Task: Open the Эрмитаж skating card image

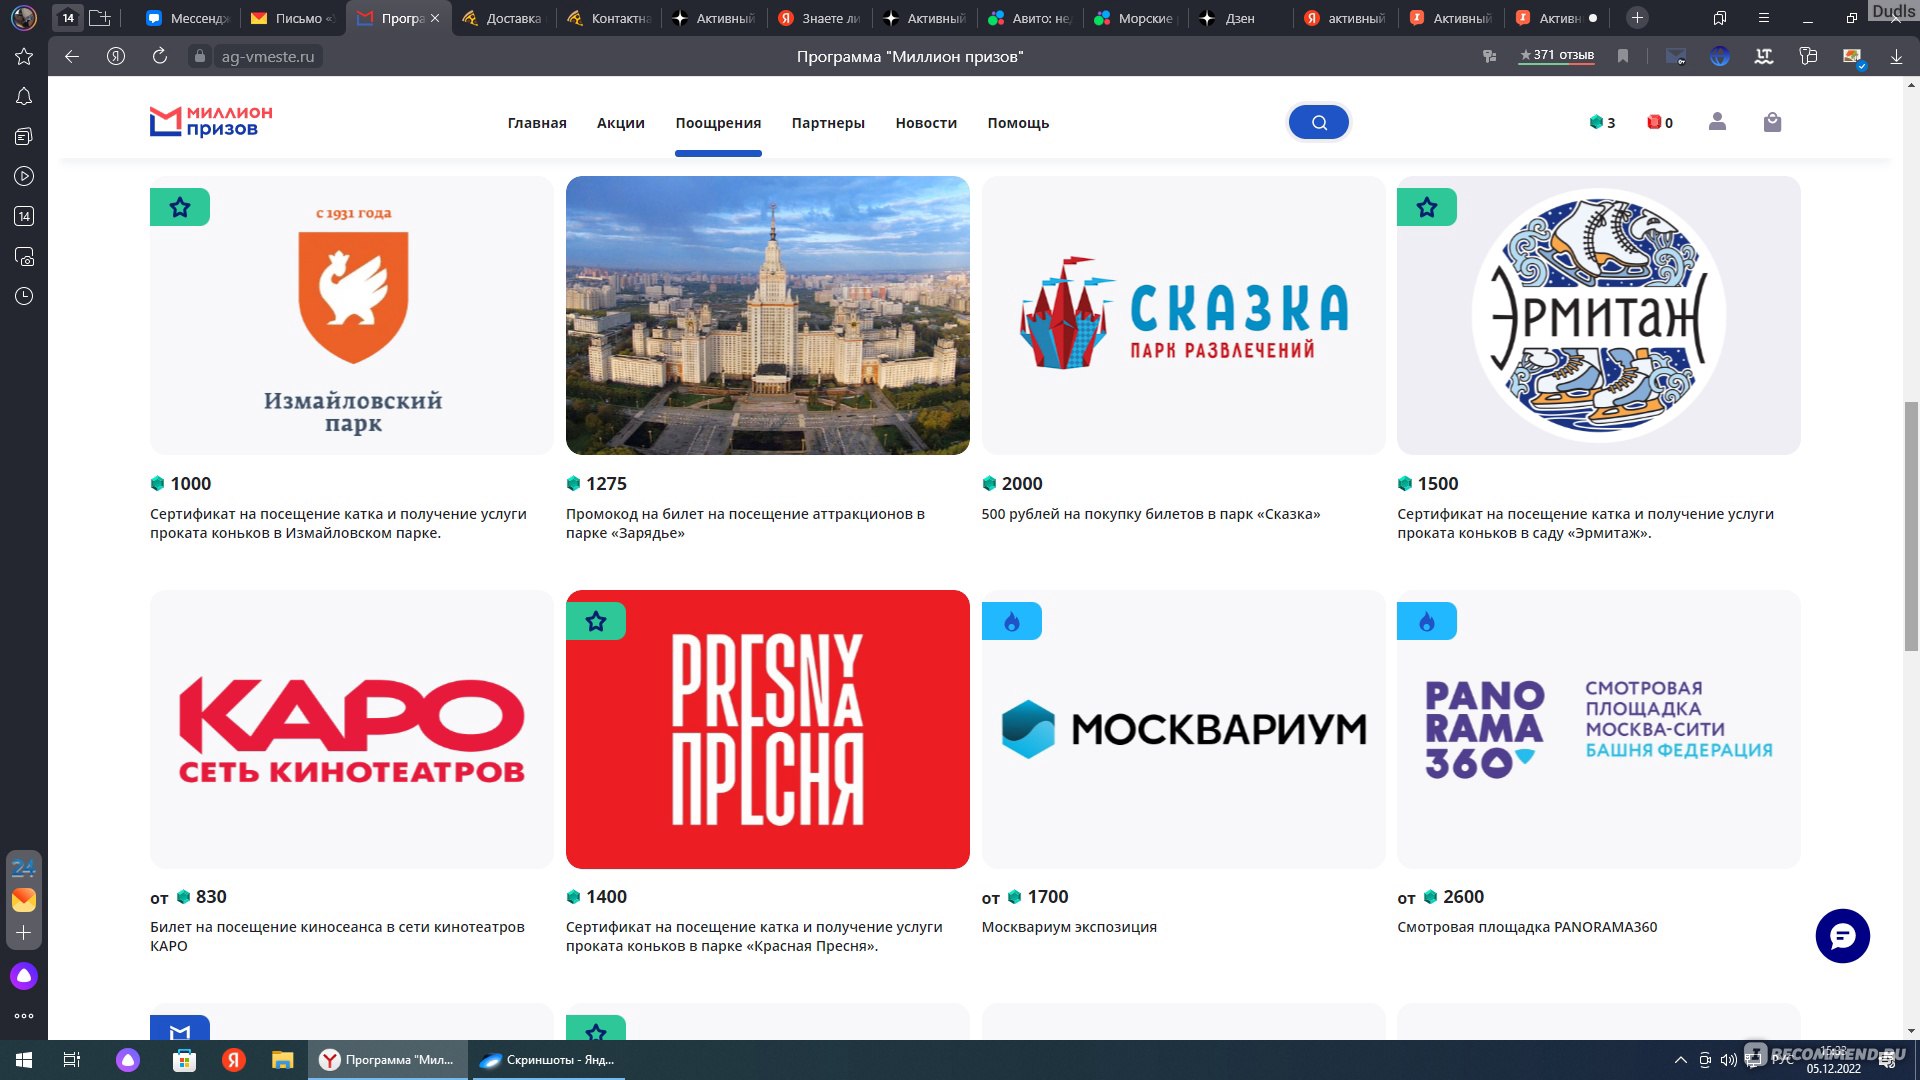Action: point(1598,315)
